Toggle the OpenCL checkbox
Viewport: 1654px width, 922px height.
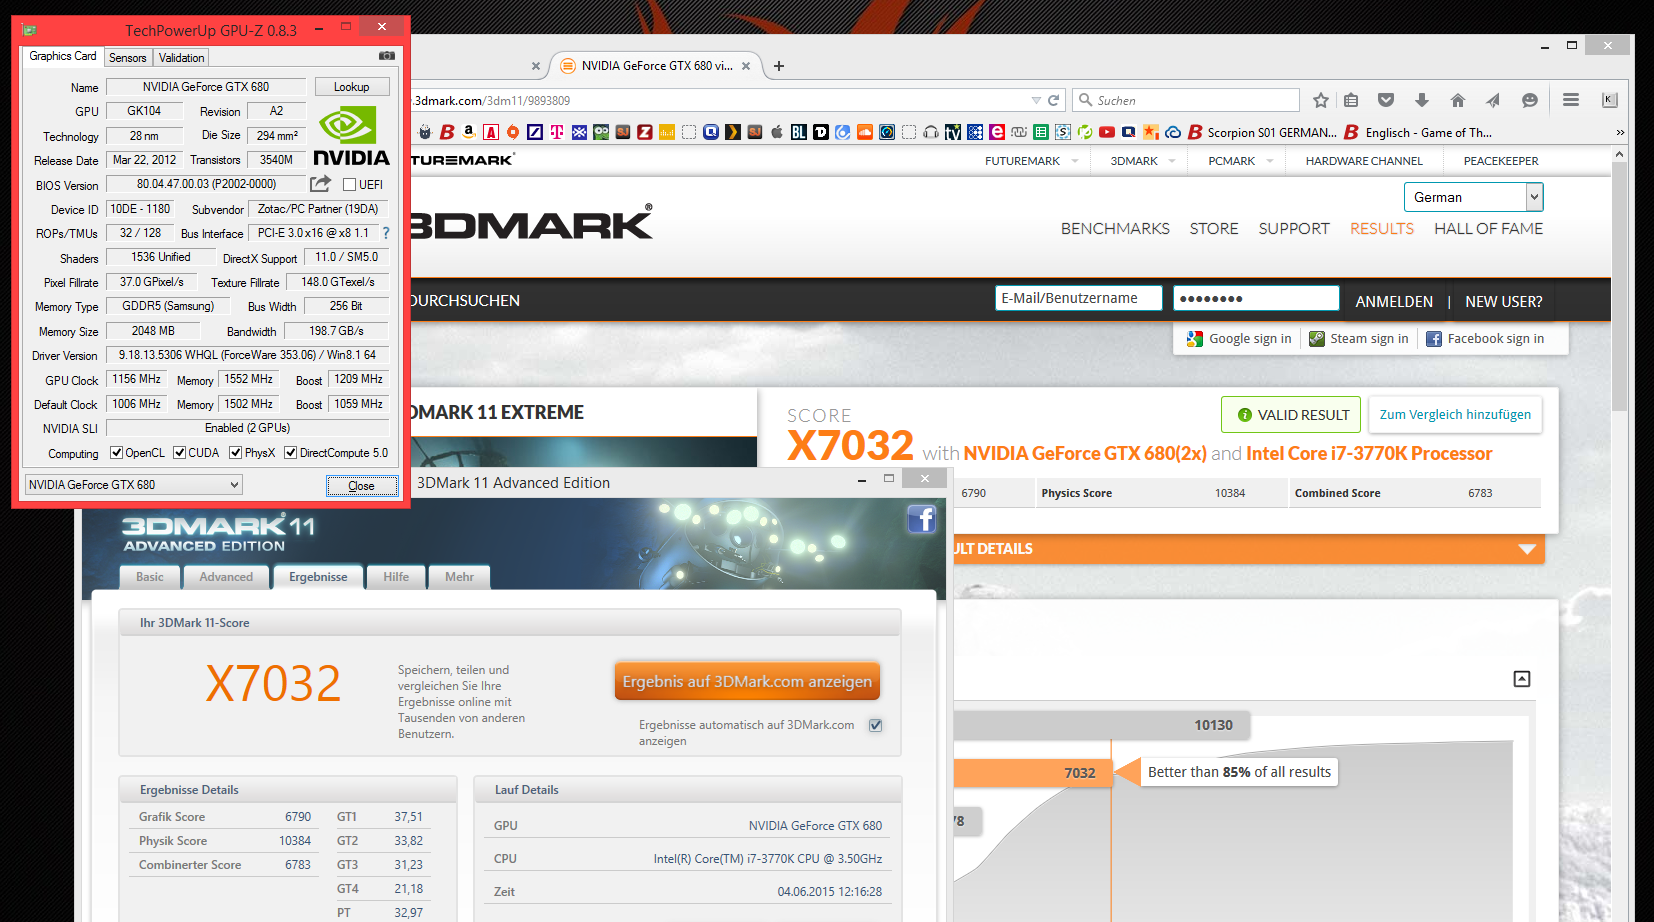coord(116,453)
